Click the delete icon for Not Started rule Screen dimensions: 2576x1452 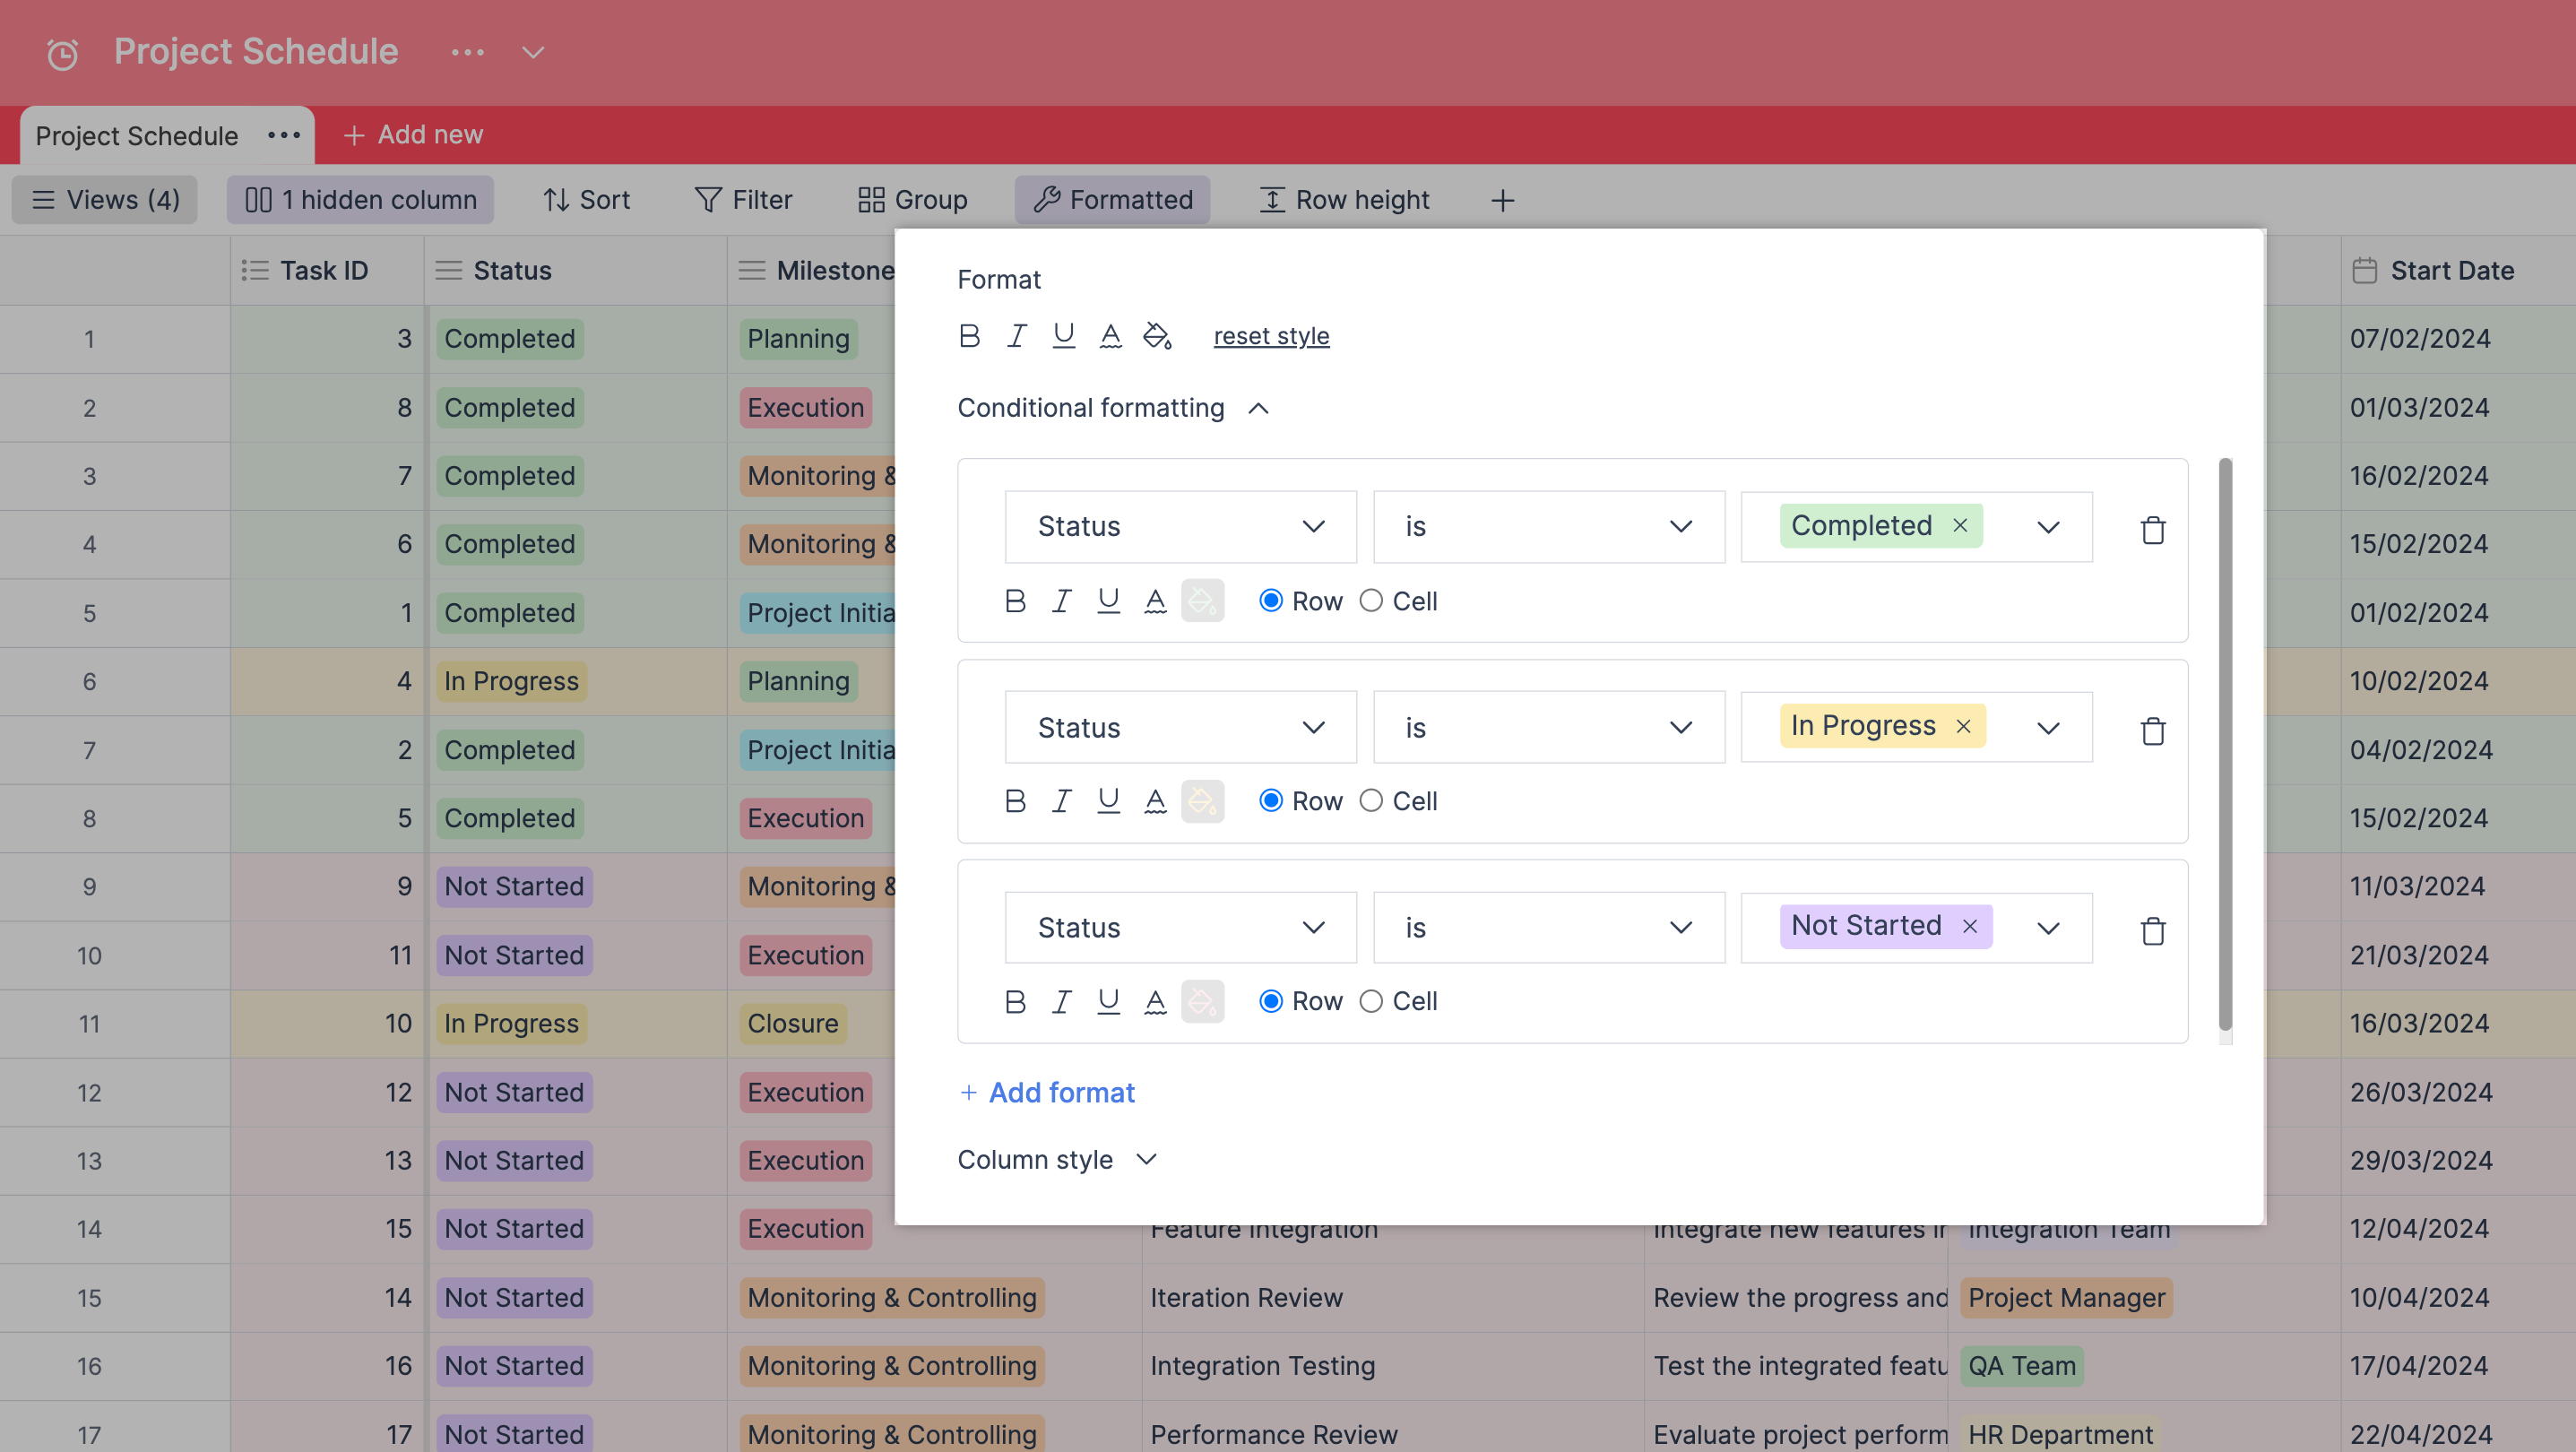pyautogui.click(x=2153, y=929)
